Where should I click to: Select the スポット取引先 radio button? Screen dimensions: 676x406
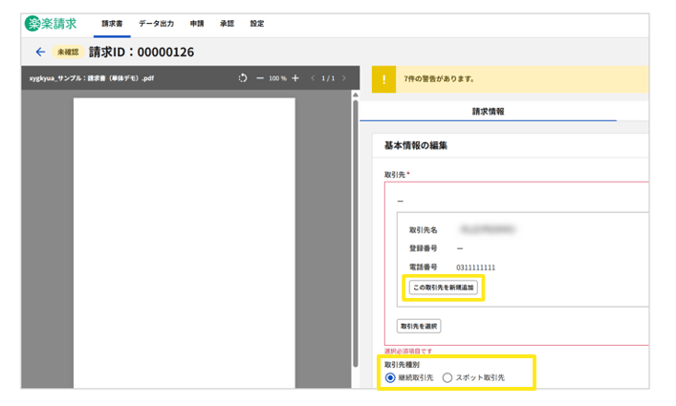click(447, 378)
